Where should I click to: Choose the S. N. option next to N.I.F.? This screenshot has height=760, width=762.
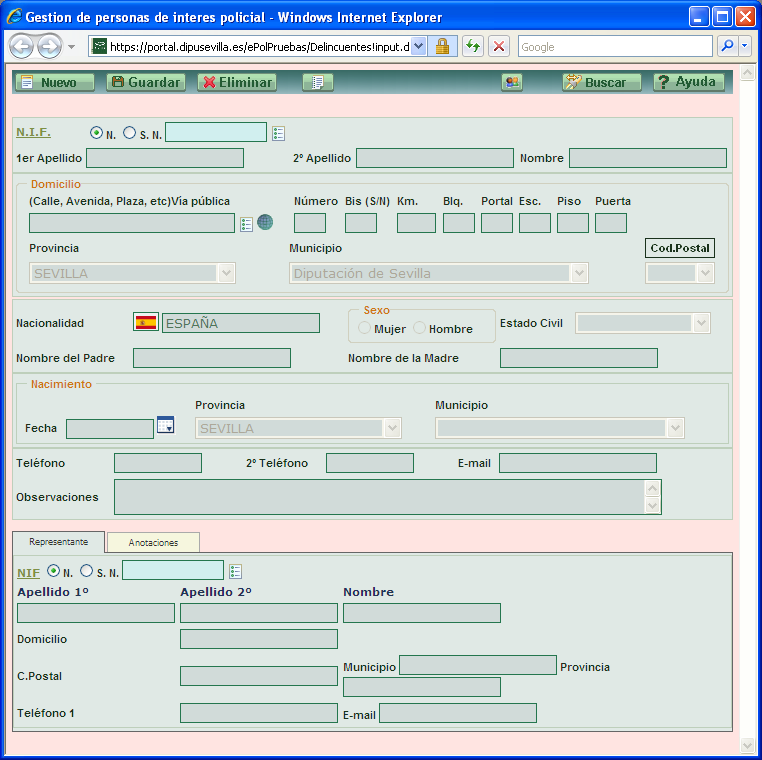130,133
